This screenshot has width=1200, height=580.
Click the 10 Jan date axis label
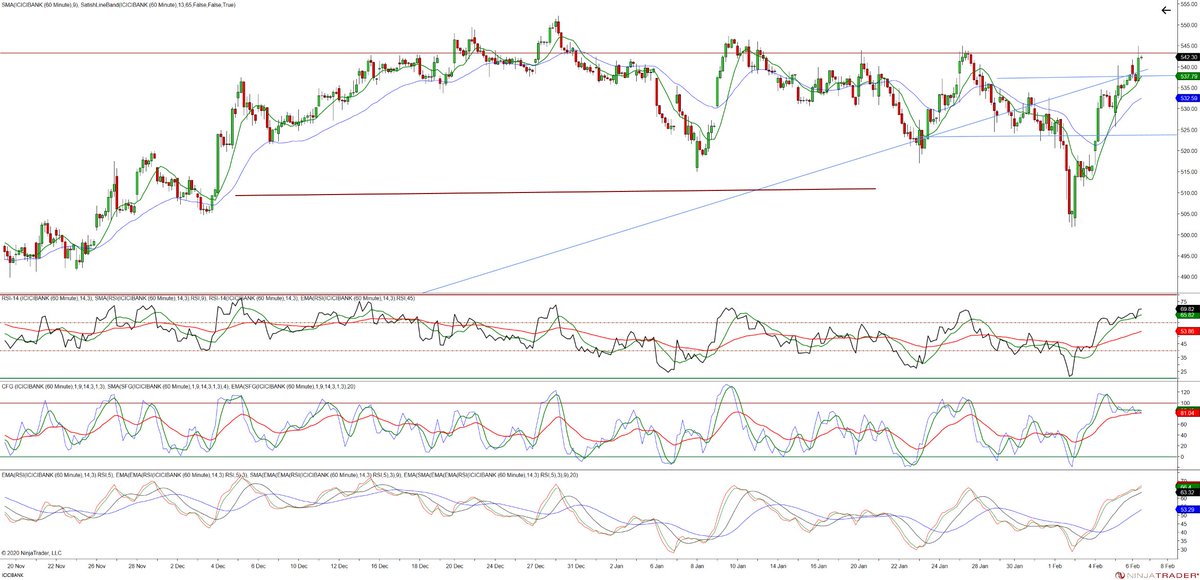738,565
